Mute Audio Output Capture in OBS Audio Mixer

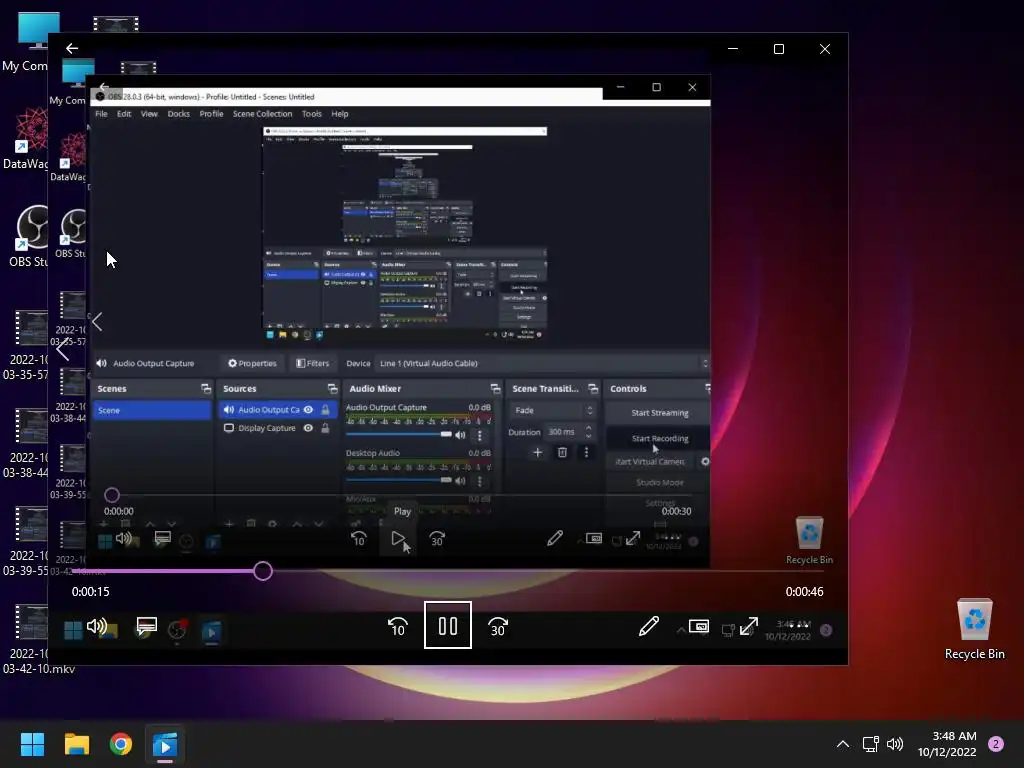click(x=460, y=435)
